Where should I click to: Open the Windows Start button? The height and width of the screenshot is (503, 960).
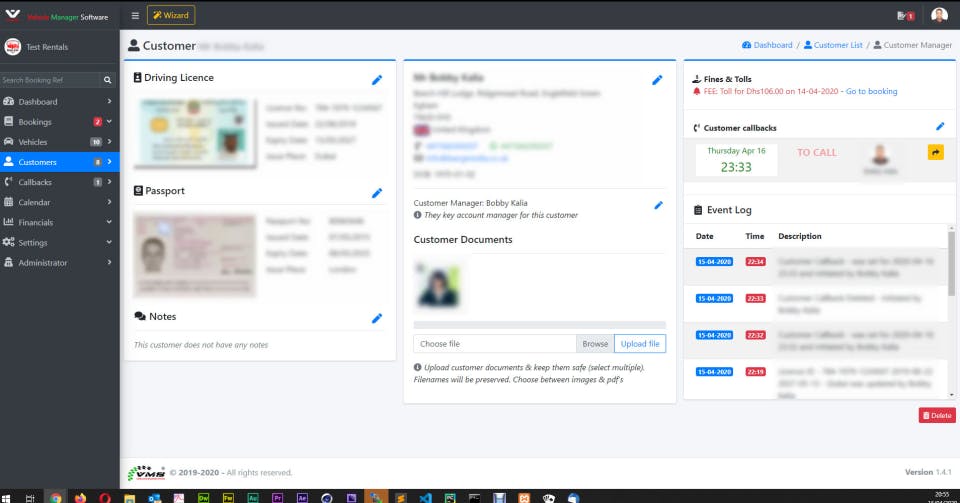[x=7, y=498]
